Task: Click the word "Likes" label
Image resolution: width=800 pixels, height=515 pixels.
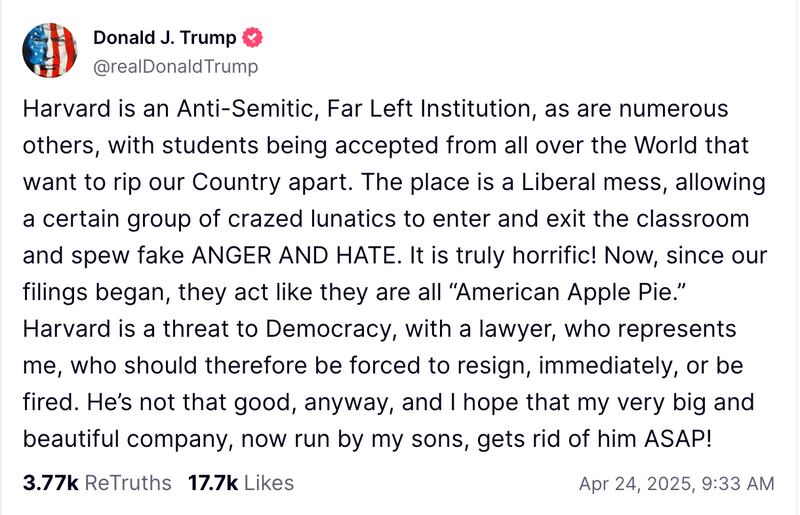Action: click(x=269, y=483)
